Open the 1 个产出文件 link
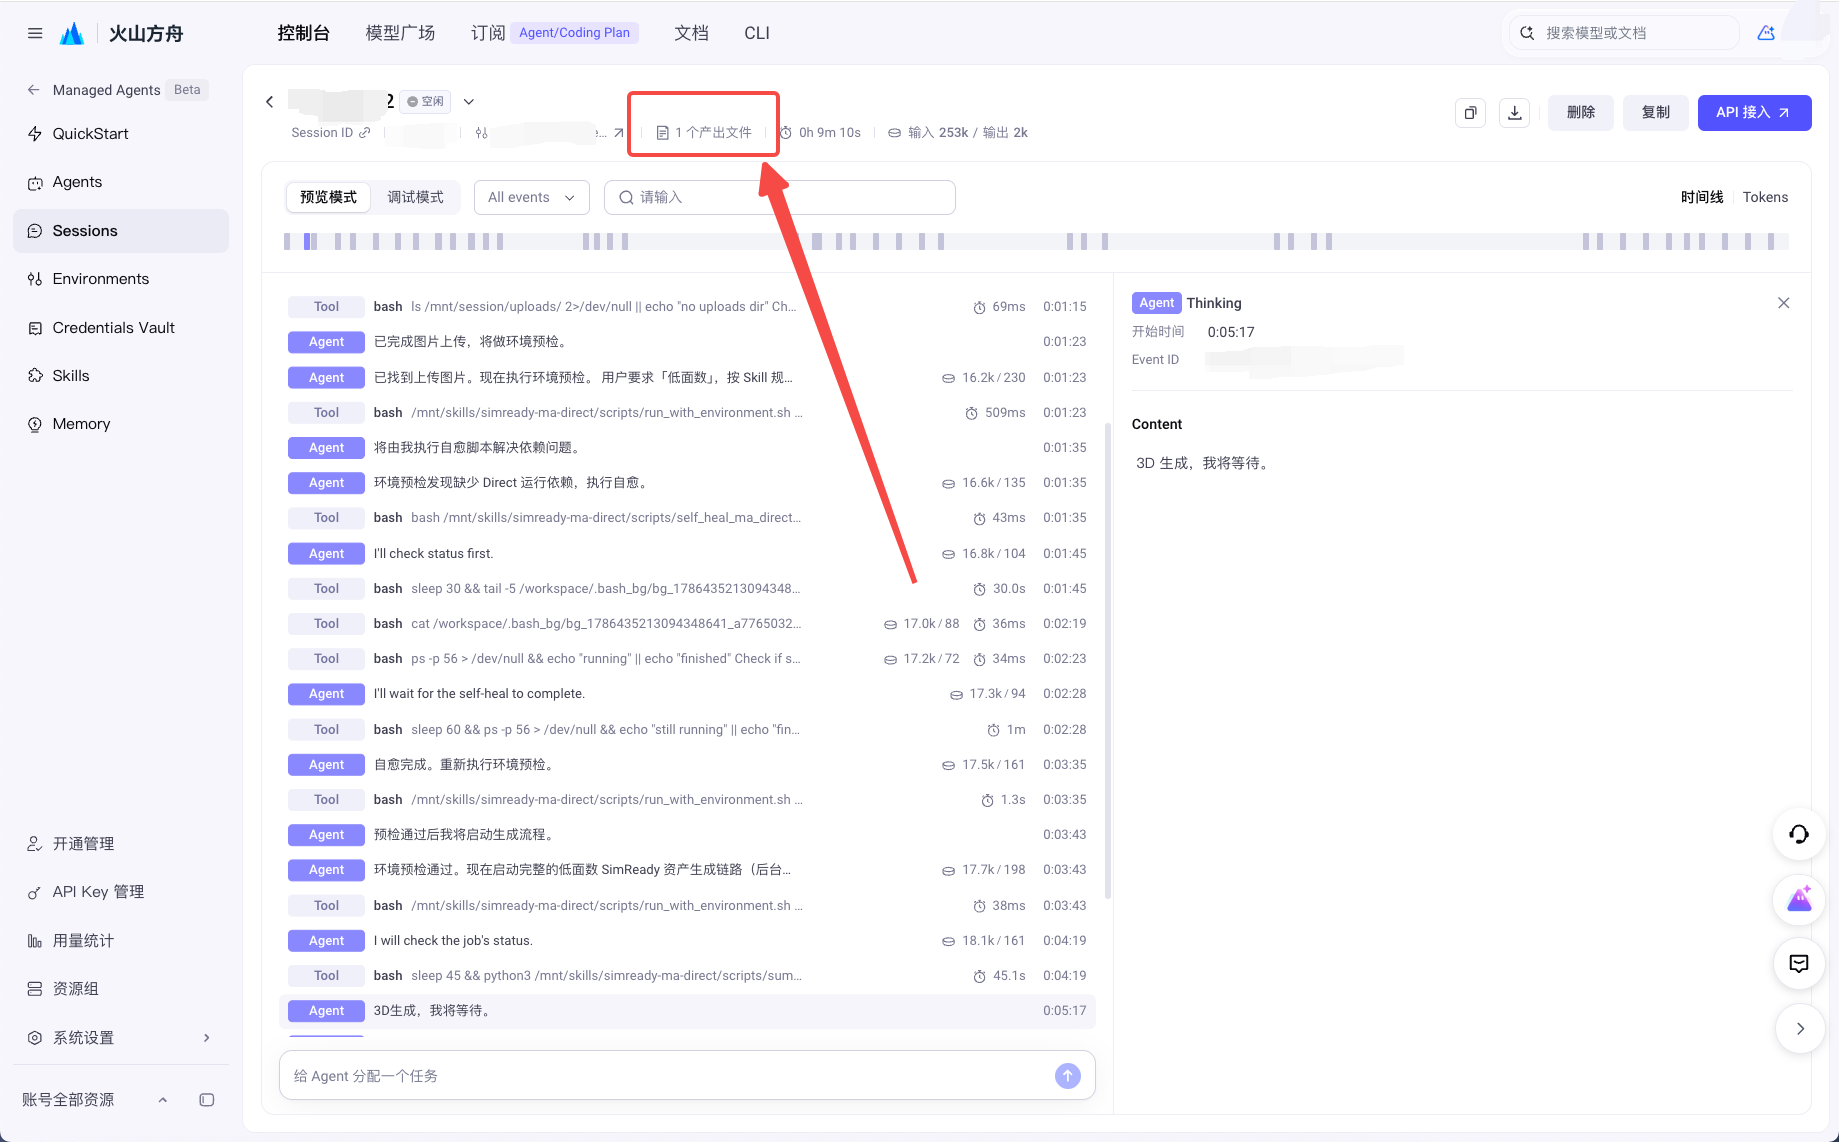 pos(704,133)
